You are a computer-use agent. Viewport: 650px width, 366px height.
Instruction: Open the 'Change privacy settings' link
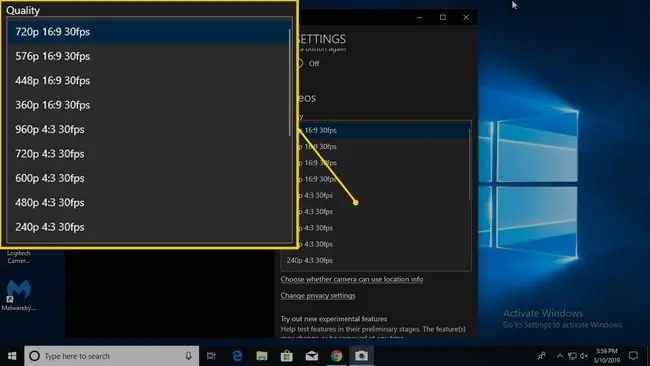click(318, 296)
